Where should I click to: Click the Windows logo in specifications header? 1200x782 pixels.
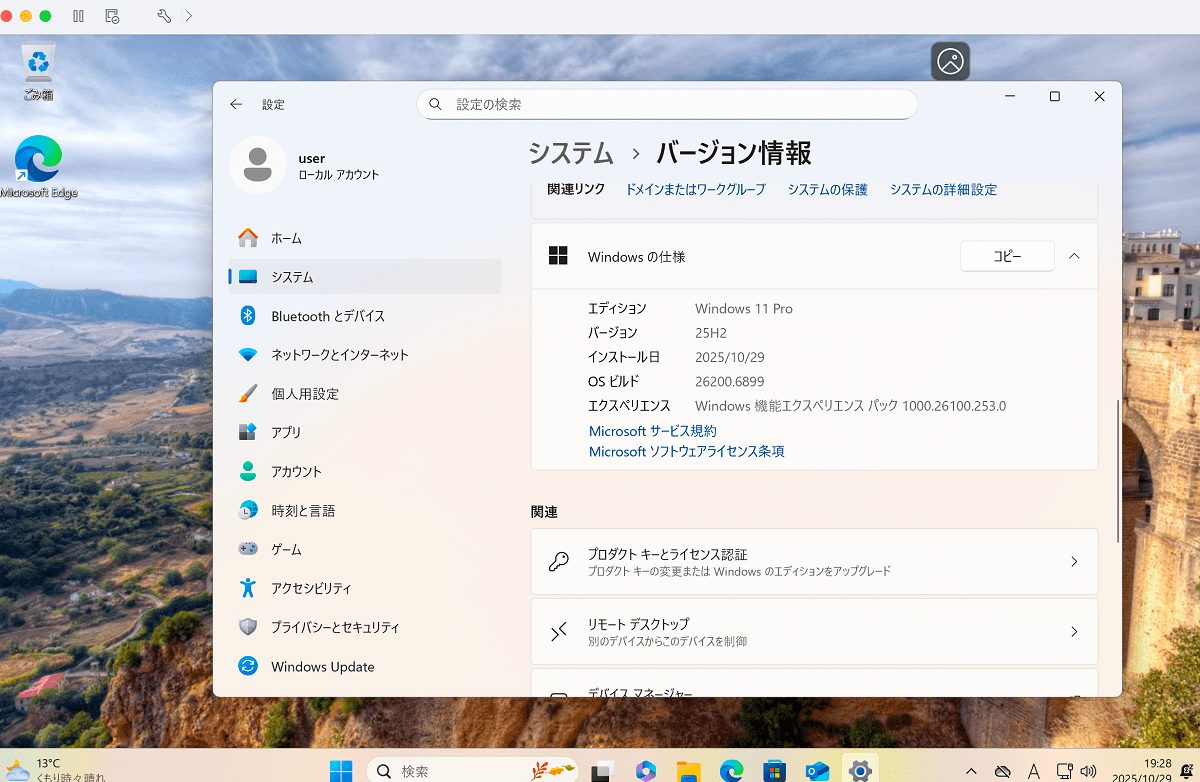[558, 256]
